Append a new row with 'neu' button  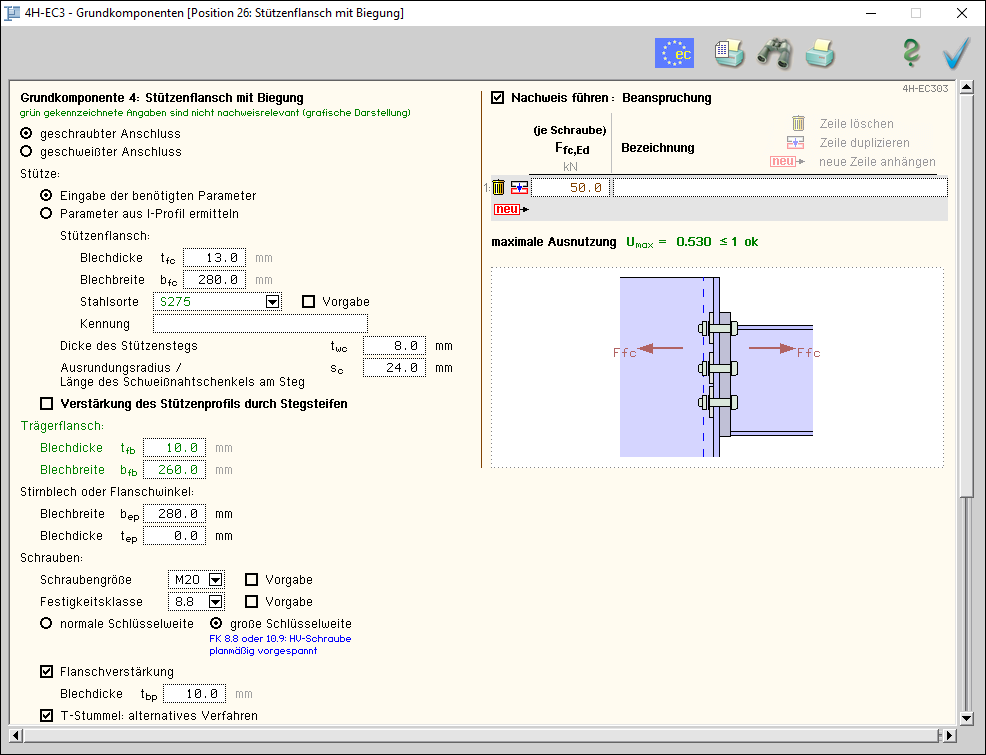507,209
